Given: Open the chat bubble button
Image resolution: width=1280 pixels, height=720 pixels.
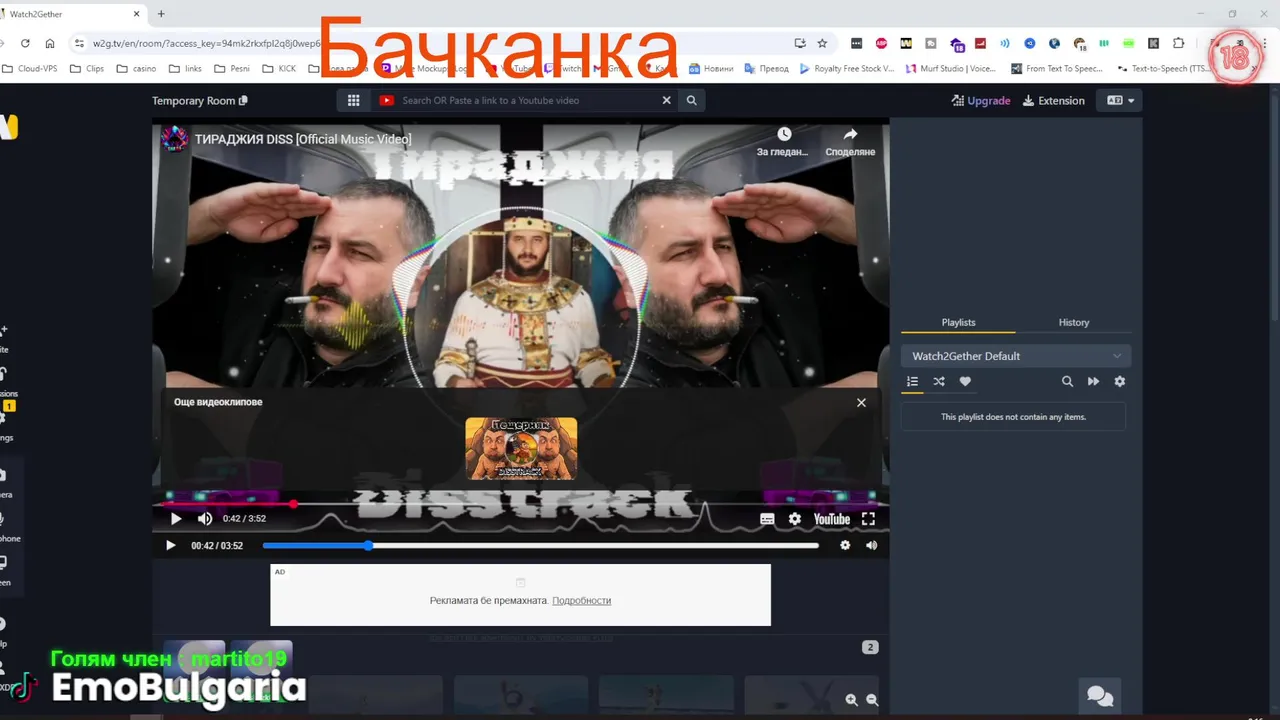Looking at the screenshot, I should (1100, 696).
